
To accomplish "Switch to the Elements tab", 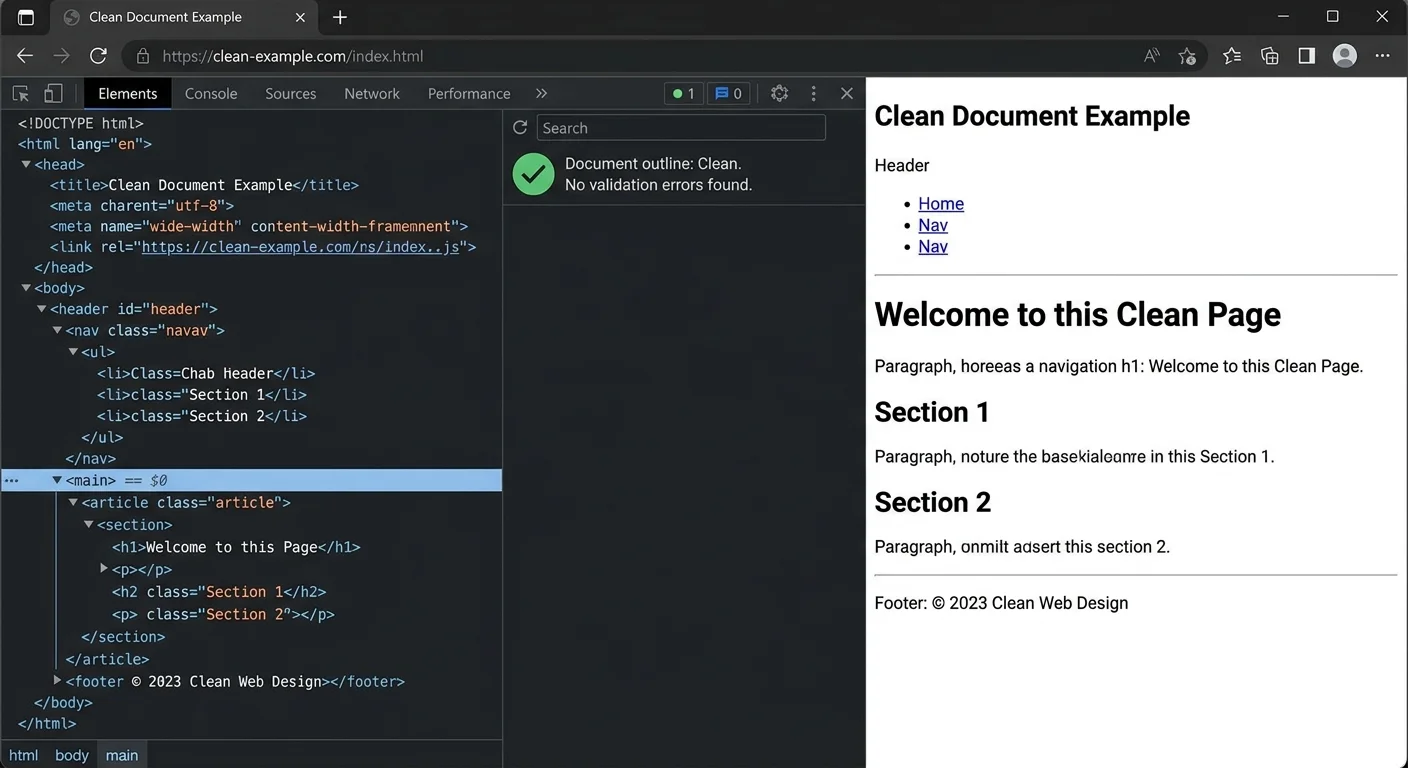I will click(127, 93).
